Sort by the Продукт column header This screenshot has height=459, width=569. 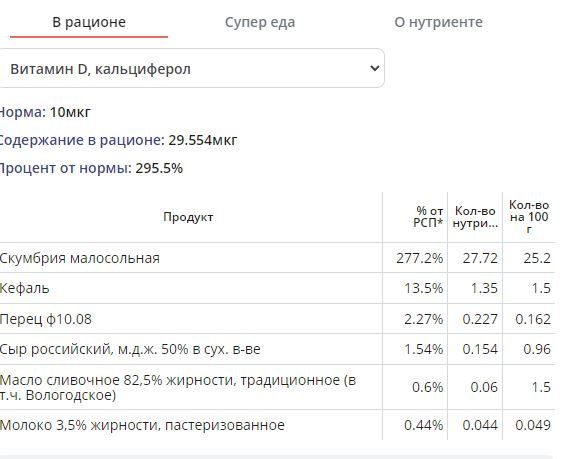[x=188, y=217]
